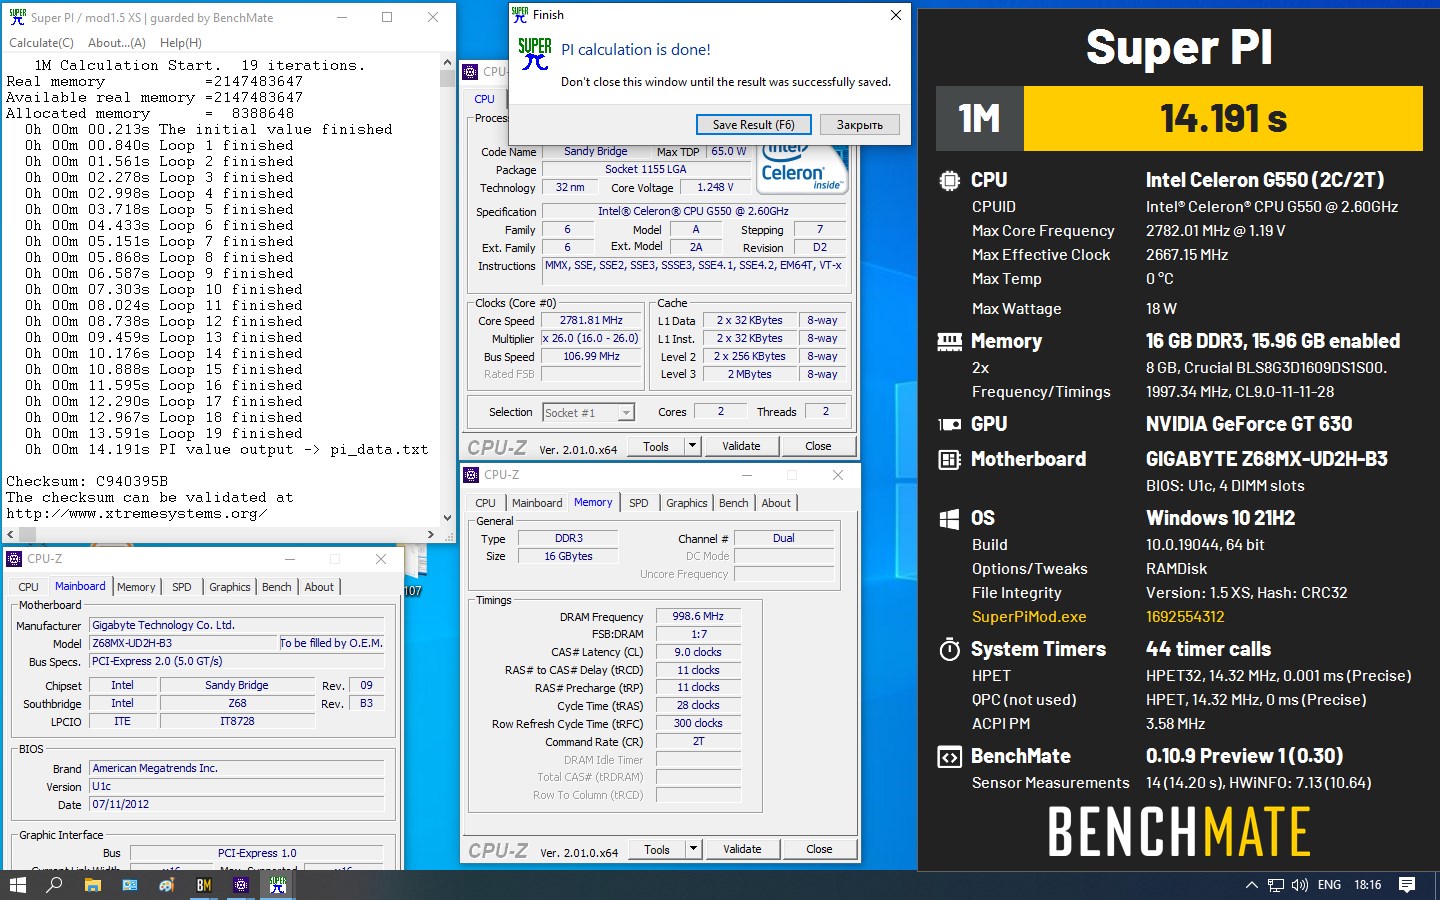The width and height of the screenshot is (1440, 900).
Task: Click the BenchMate code icon in result panel
Action: point(949,757)
